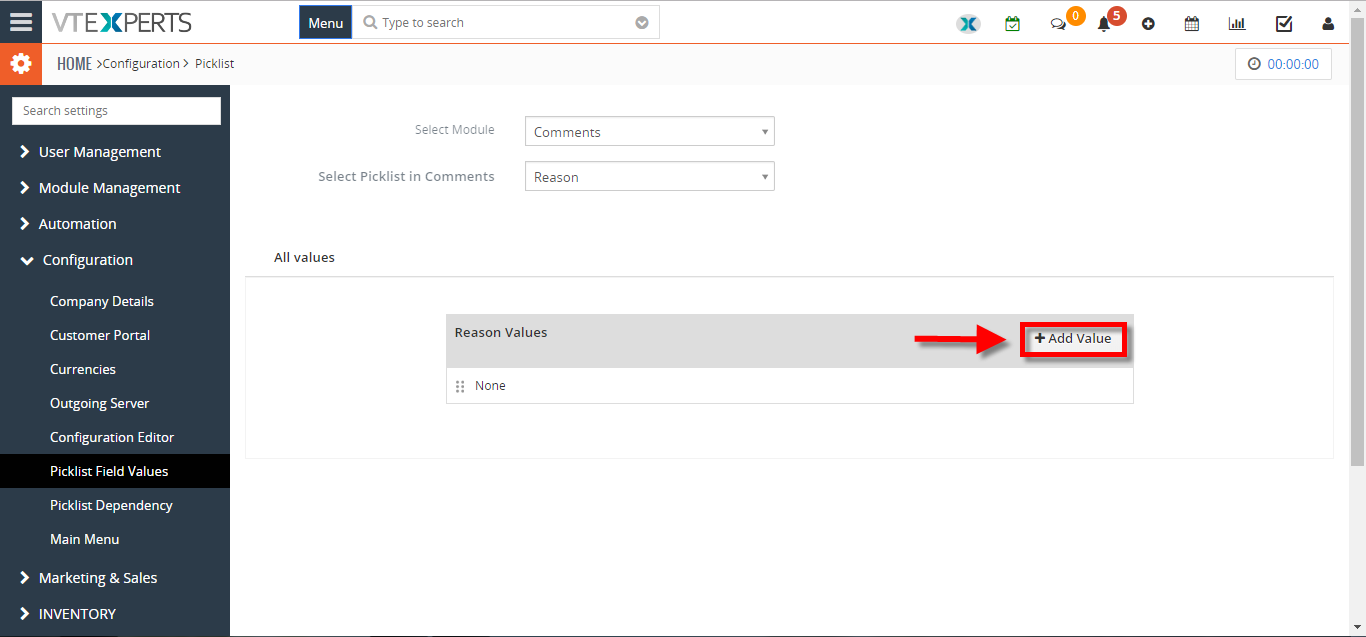Click the Add Value button
The width and height of the screenshot is (1366, 637).
(1073, 339)
